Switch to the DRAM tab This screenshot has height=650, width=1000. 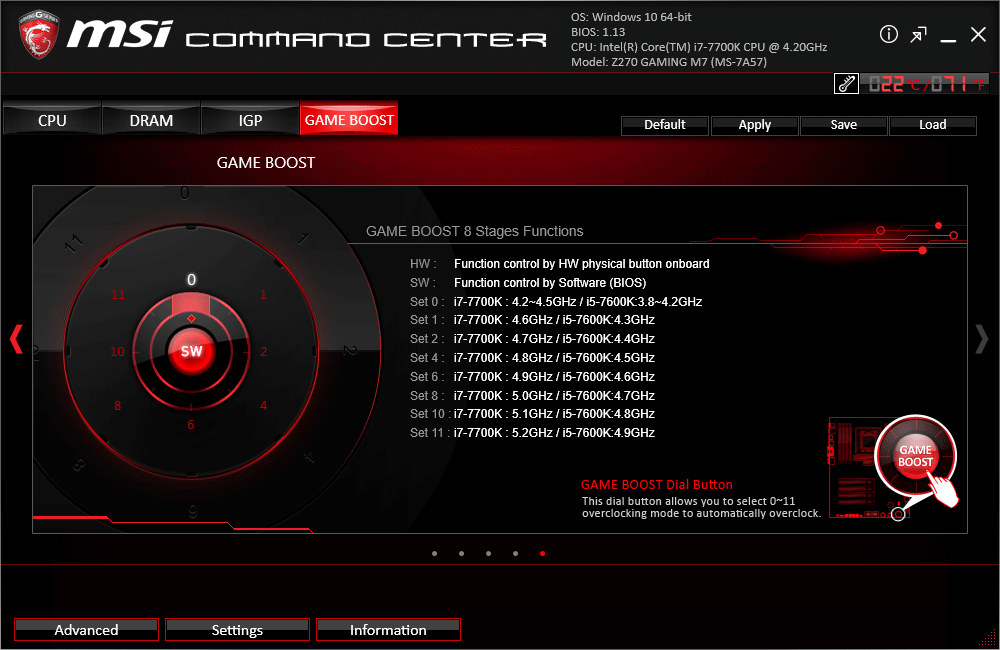click(x=150, y=119)
